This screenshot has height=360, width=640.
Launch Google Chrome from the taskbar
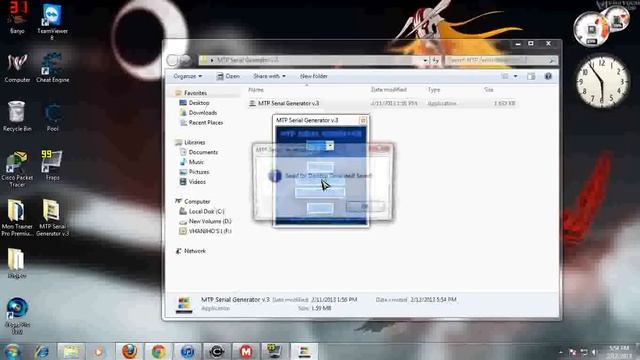159,351
